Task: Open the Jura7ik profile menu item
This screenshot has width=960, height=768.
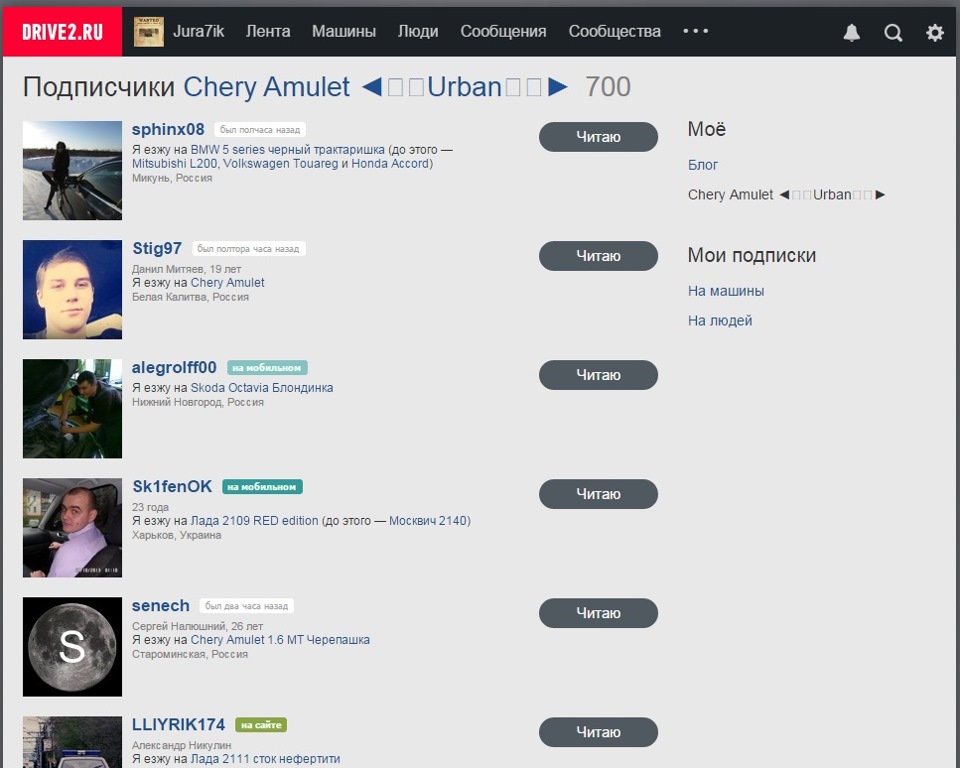Action: tap(198, 31)
